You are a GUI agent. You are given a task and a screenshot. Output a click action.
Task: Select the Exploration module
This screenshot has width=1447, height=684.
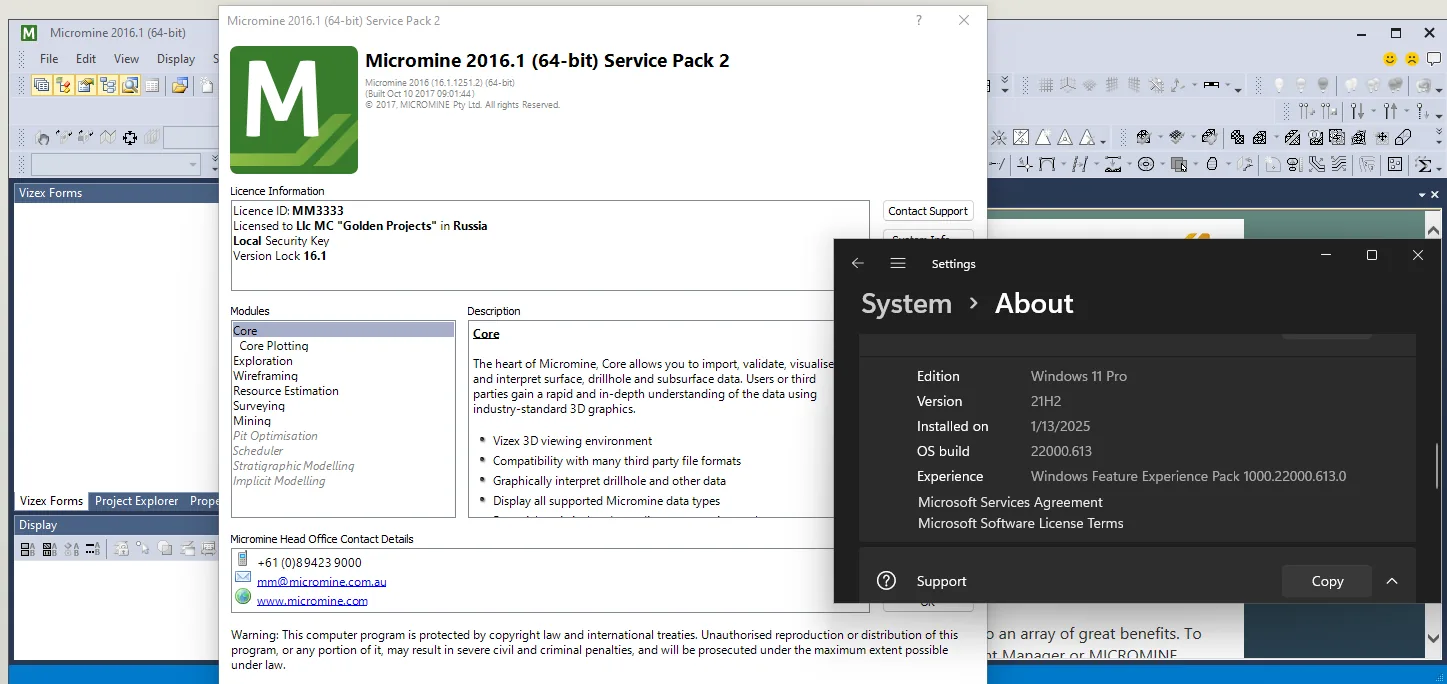click(x=262, y=361)
